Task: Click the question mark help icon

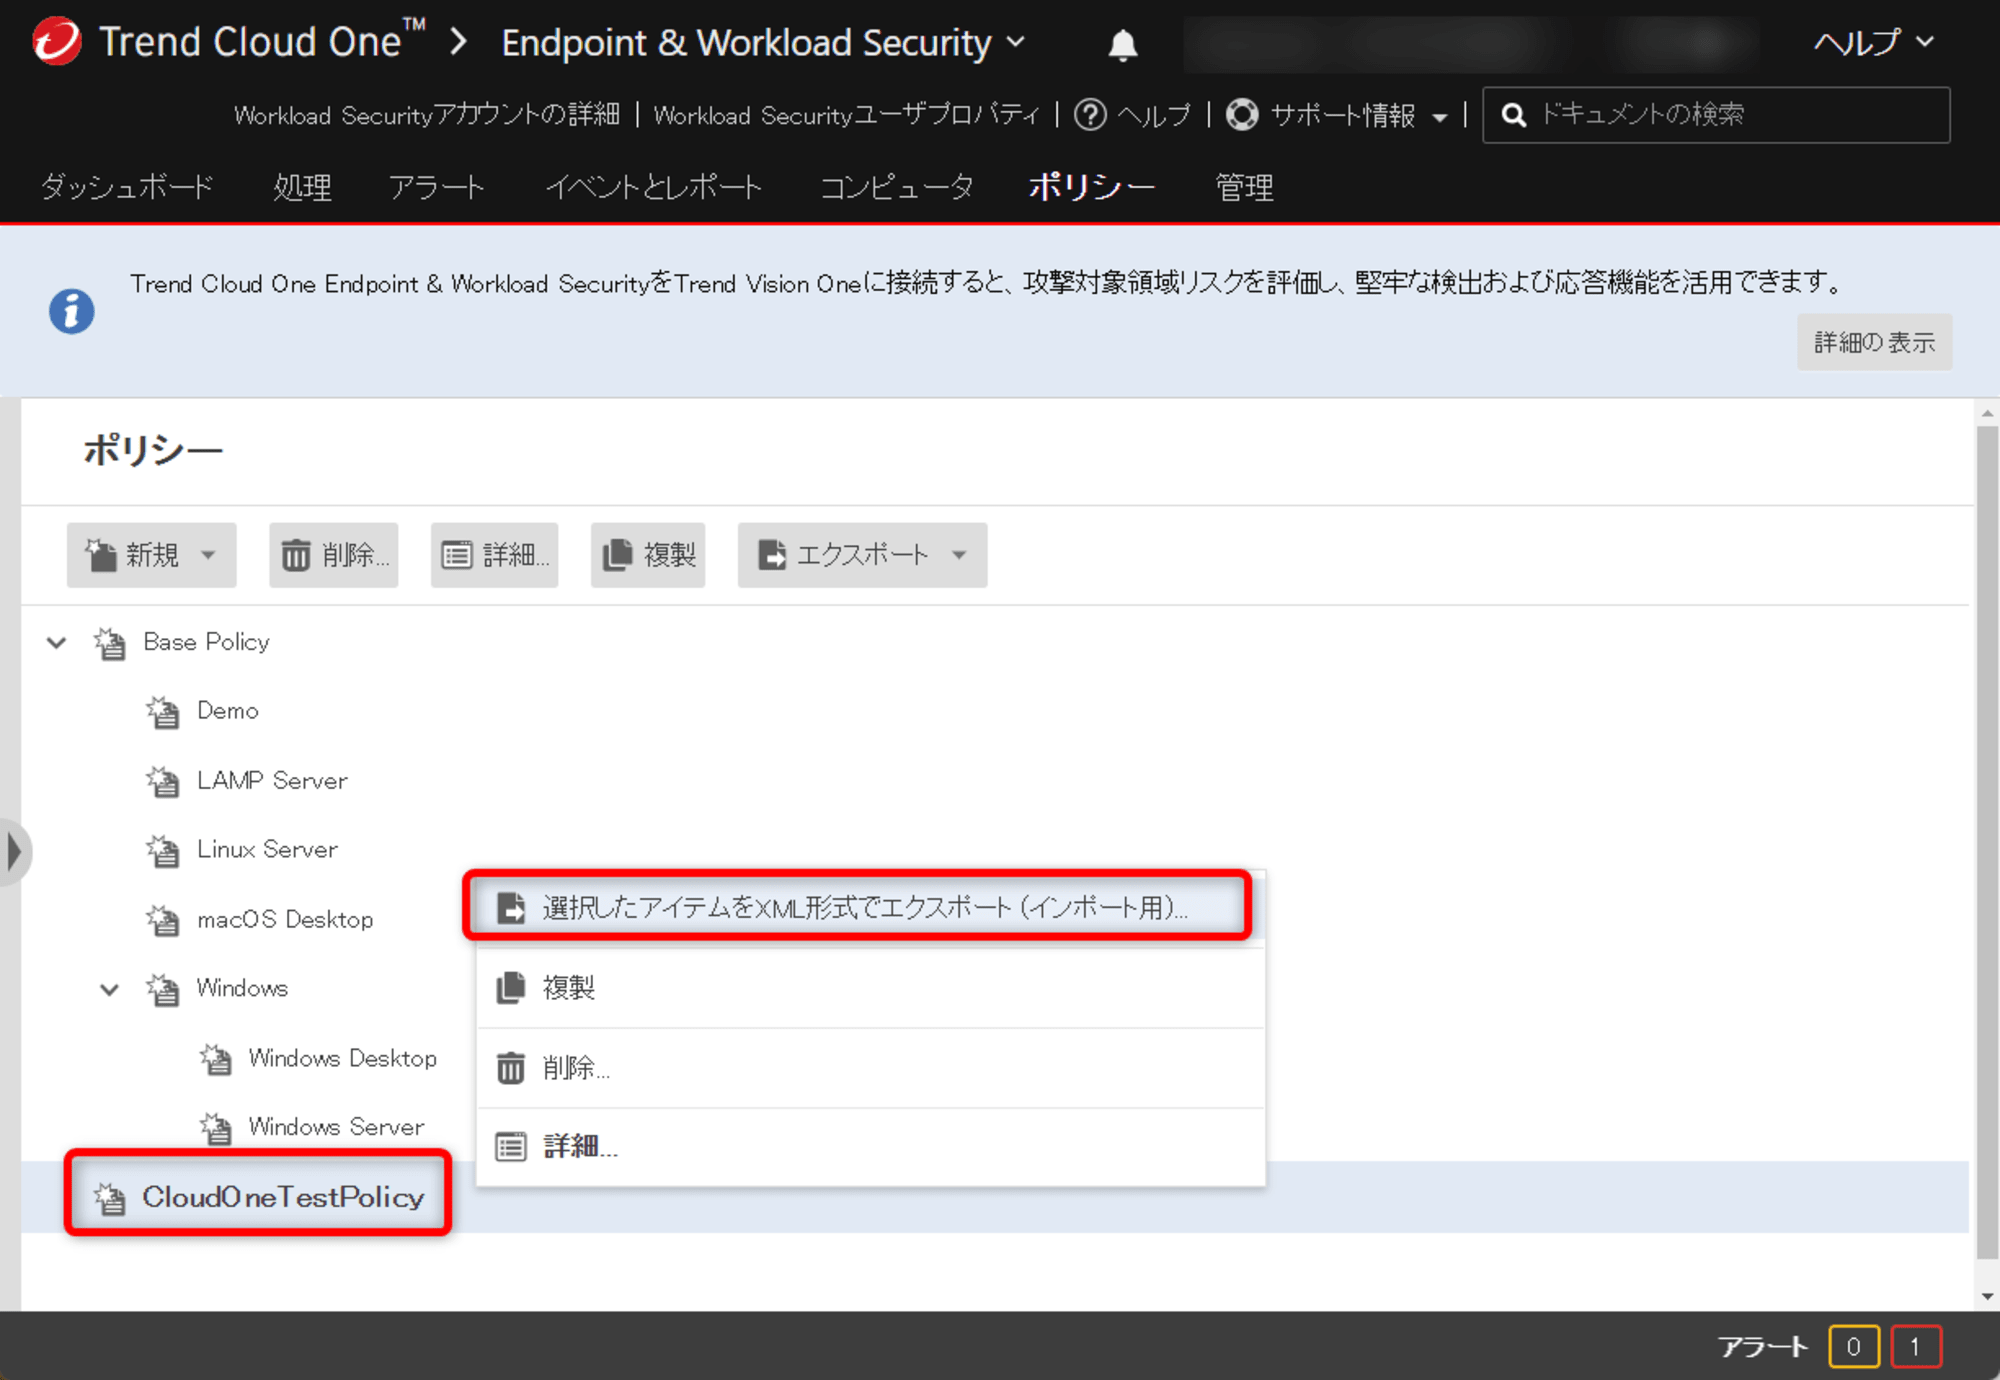Action: pyautogui.click(x=1090, y=115)
